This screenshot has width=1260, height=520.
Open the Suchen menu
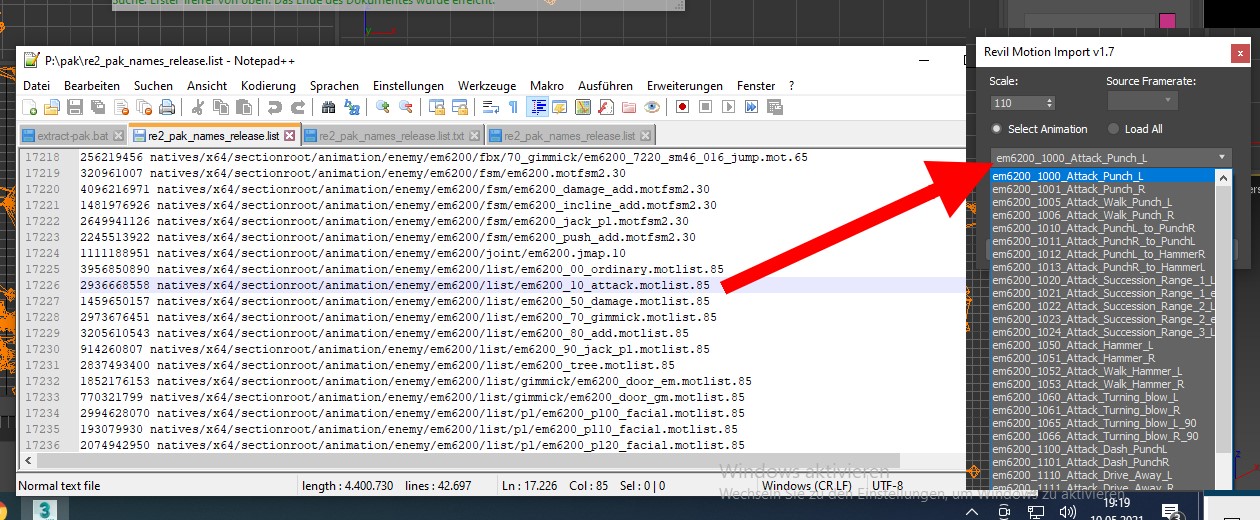coord(153,86)
